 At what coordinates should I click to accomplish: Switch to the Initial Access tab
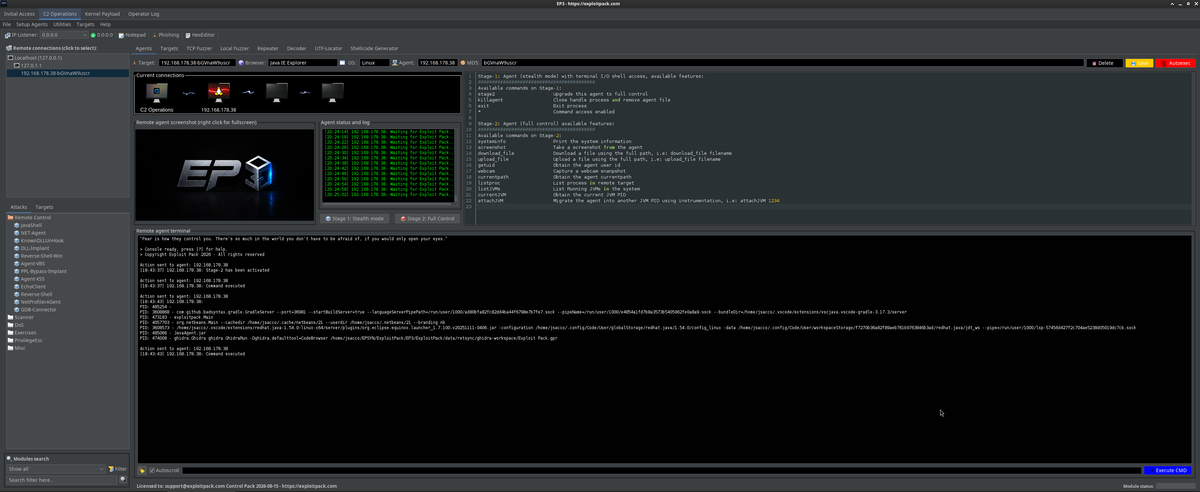pyautogui.click(x=19, y=14)
